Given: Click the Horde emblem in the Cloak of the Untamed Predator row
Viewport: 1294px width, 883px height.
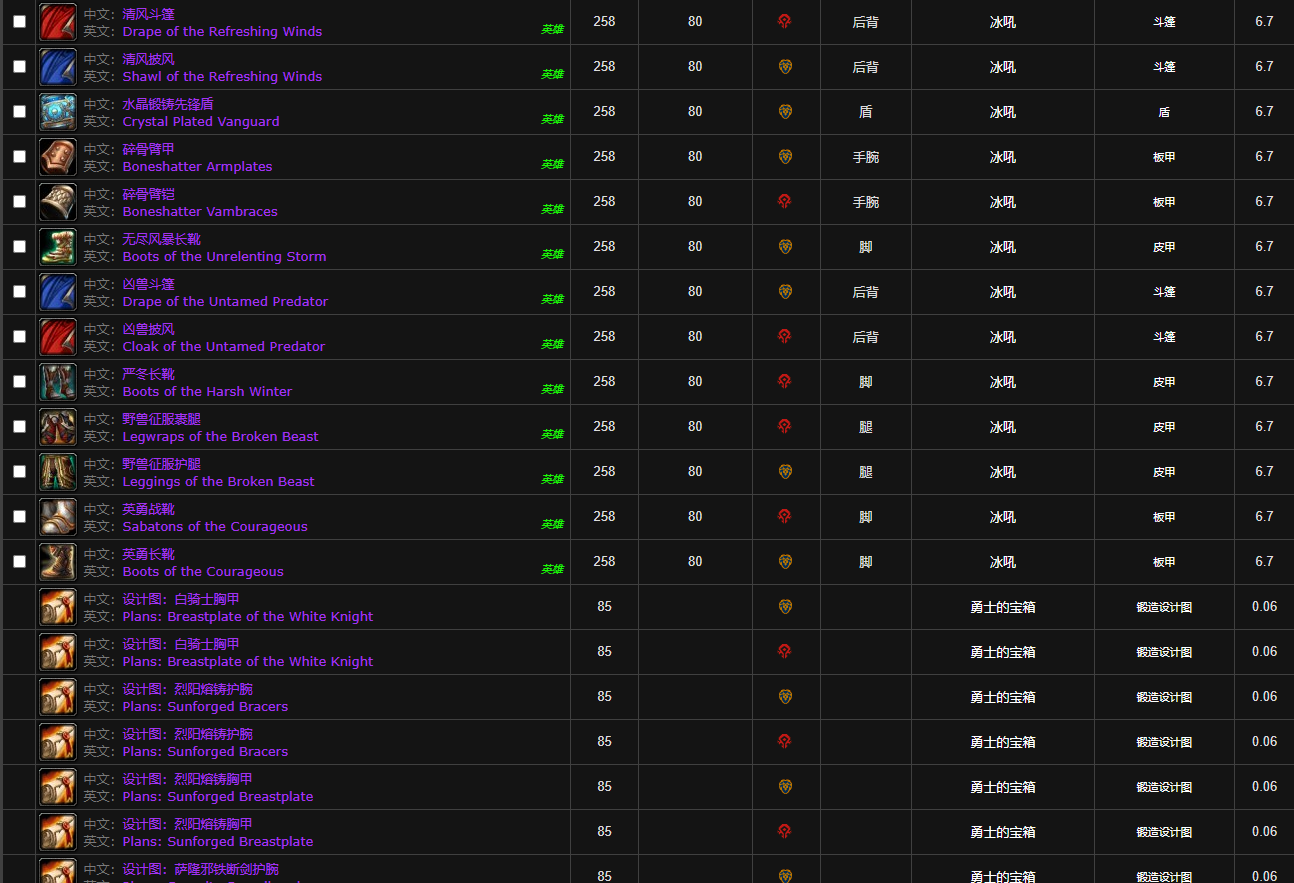Looking at the screenshot, I should [785, 337].
